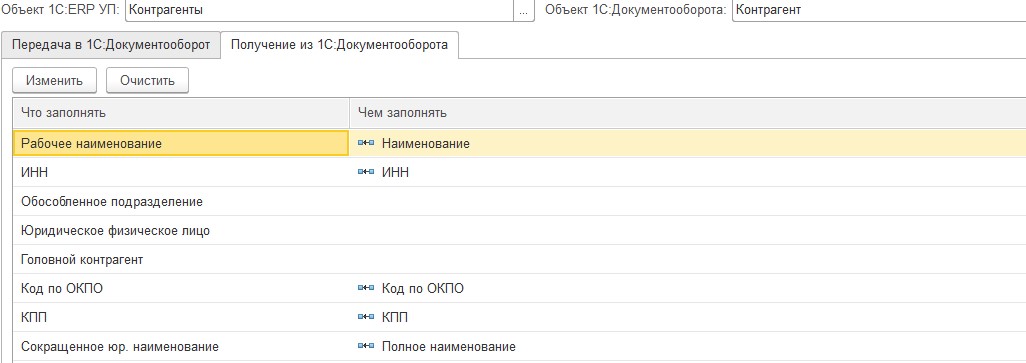Screen dimensions: 1026x363
Task: Click the Полное наименование value cell
Action: coord(688,346)
